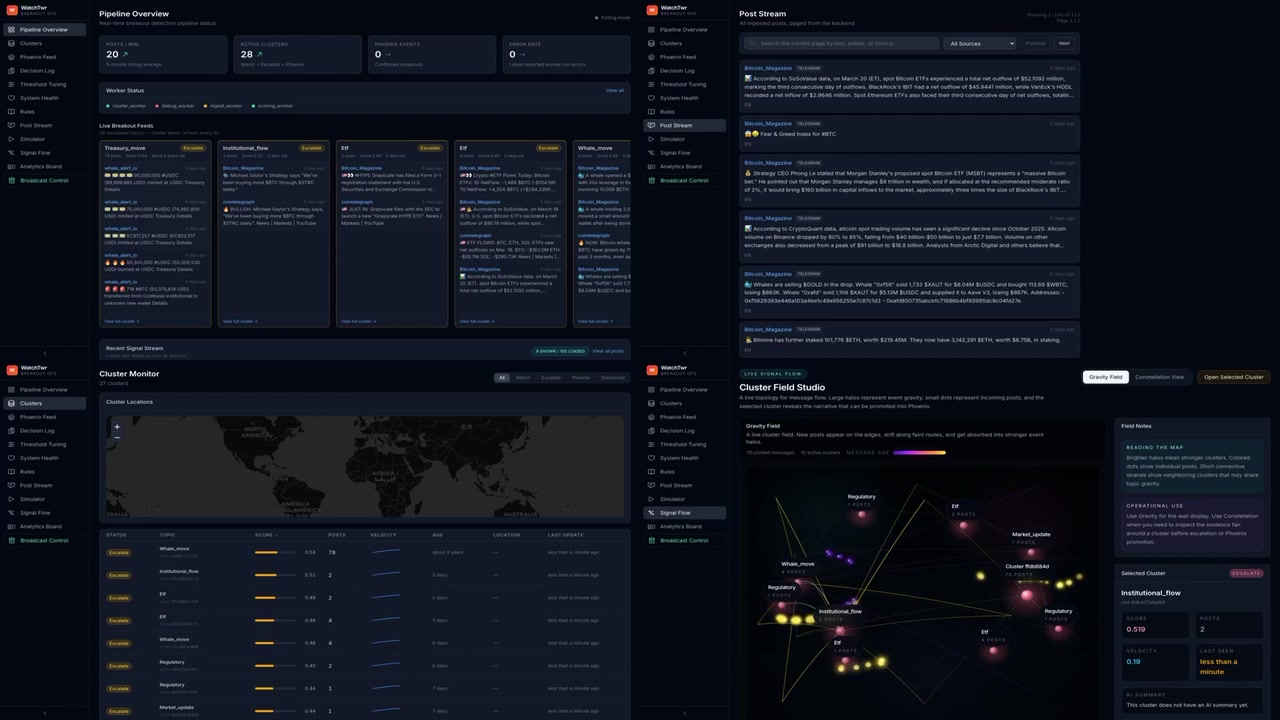1280x720 pixels.
Task: Zoom out on the Cluster Locations map
Action: click(x=117, y=438)
